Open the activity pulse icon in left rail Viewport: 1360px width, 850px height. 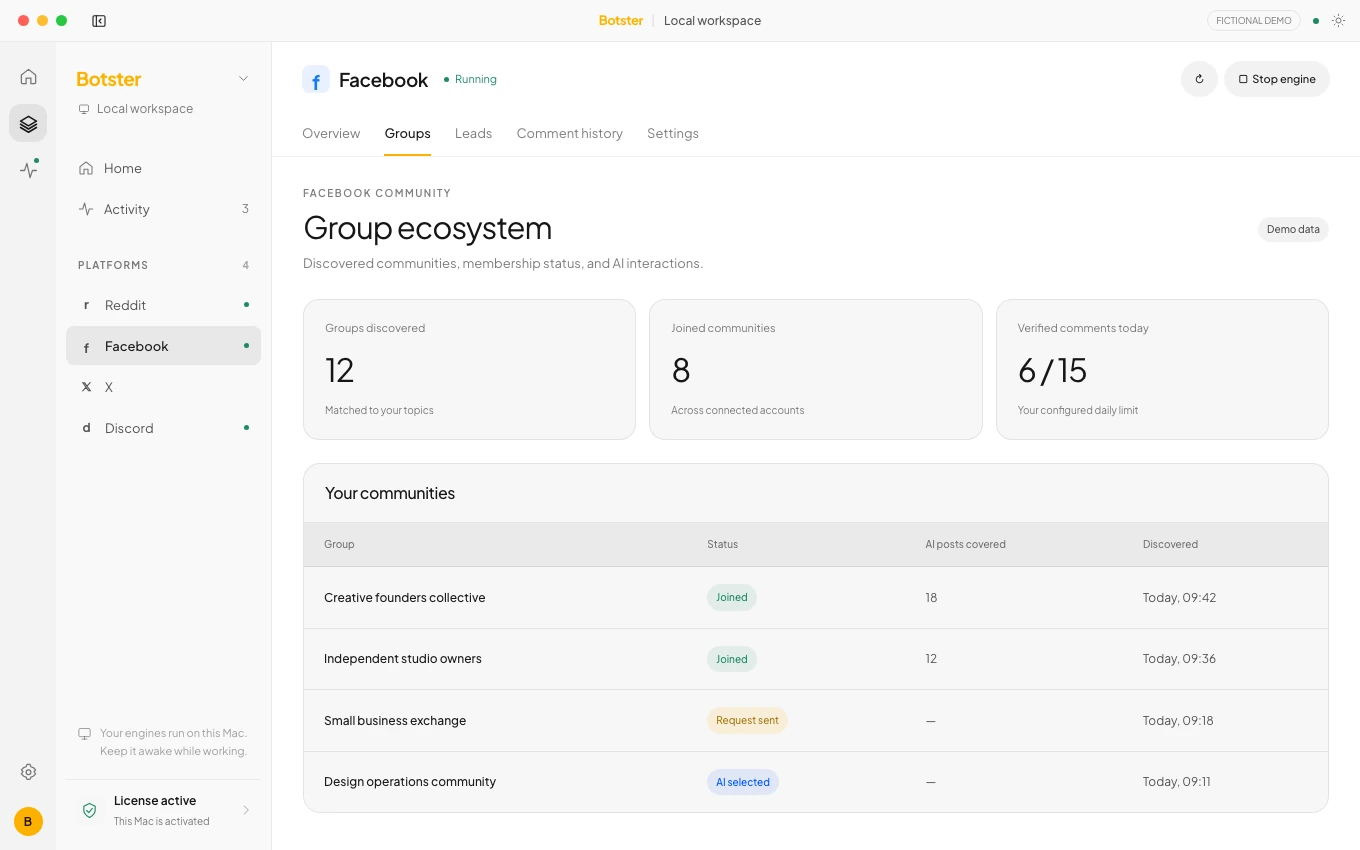28,170
